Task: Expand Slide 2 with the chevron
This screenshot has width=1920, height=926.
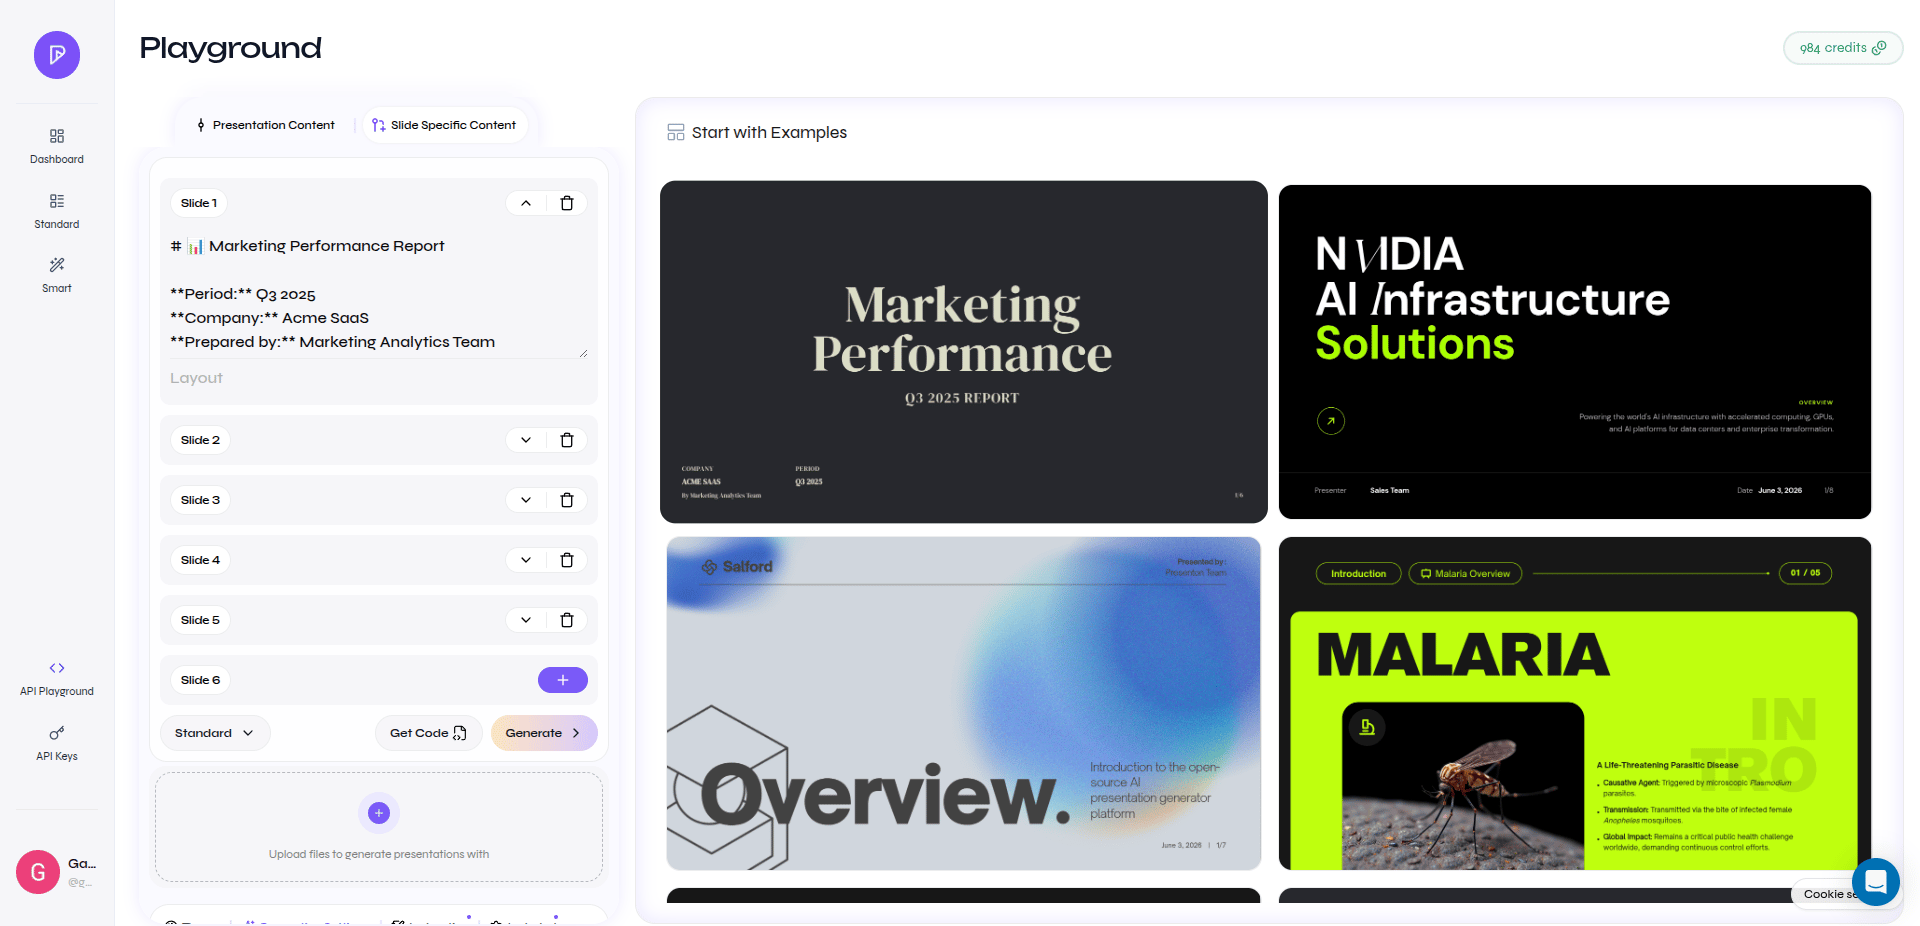Action: click(526, 440)
